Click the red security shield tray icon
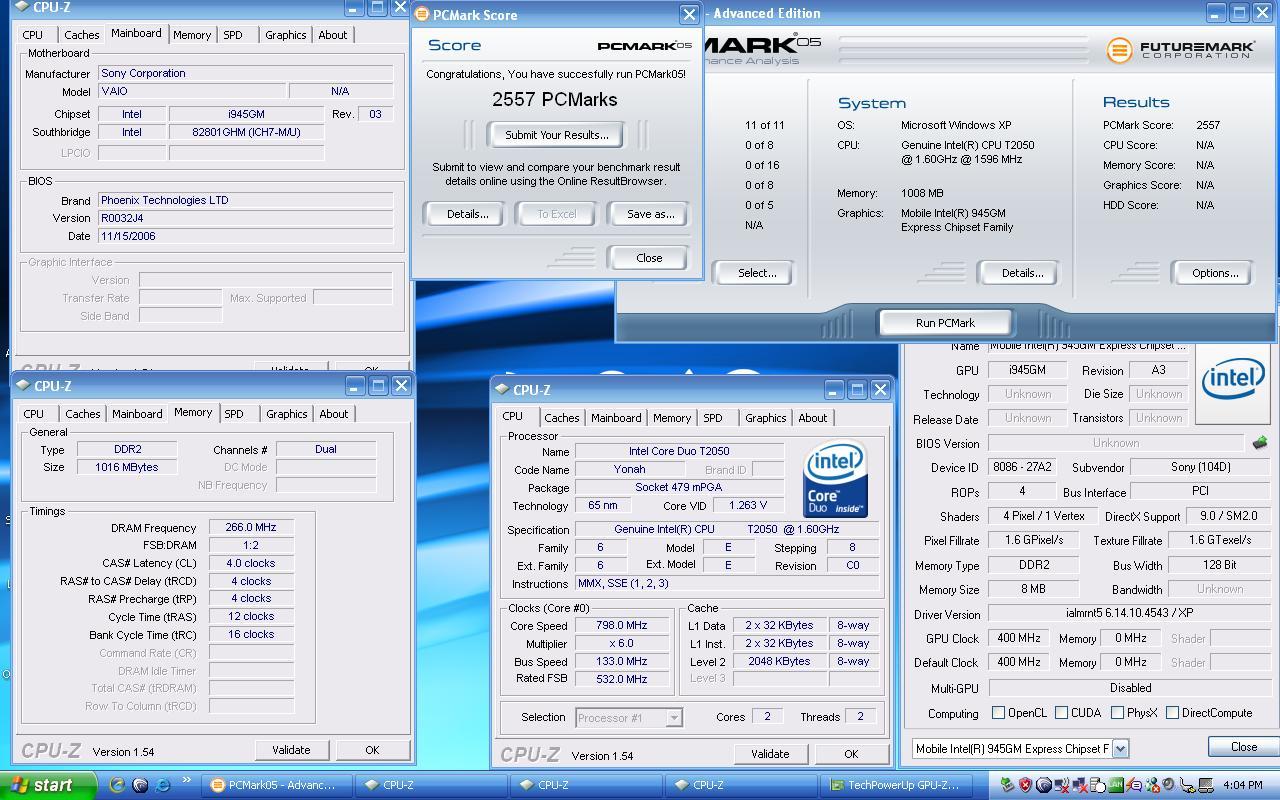Screen dimensions: 1280x800 pos(1025,785)
